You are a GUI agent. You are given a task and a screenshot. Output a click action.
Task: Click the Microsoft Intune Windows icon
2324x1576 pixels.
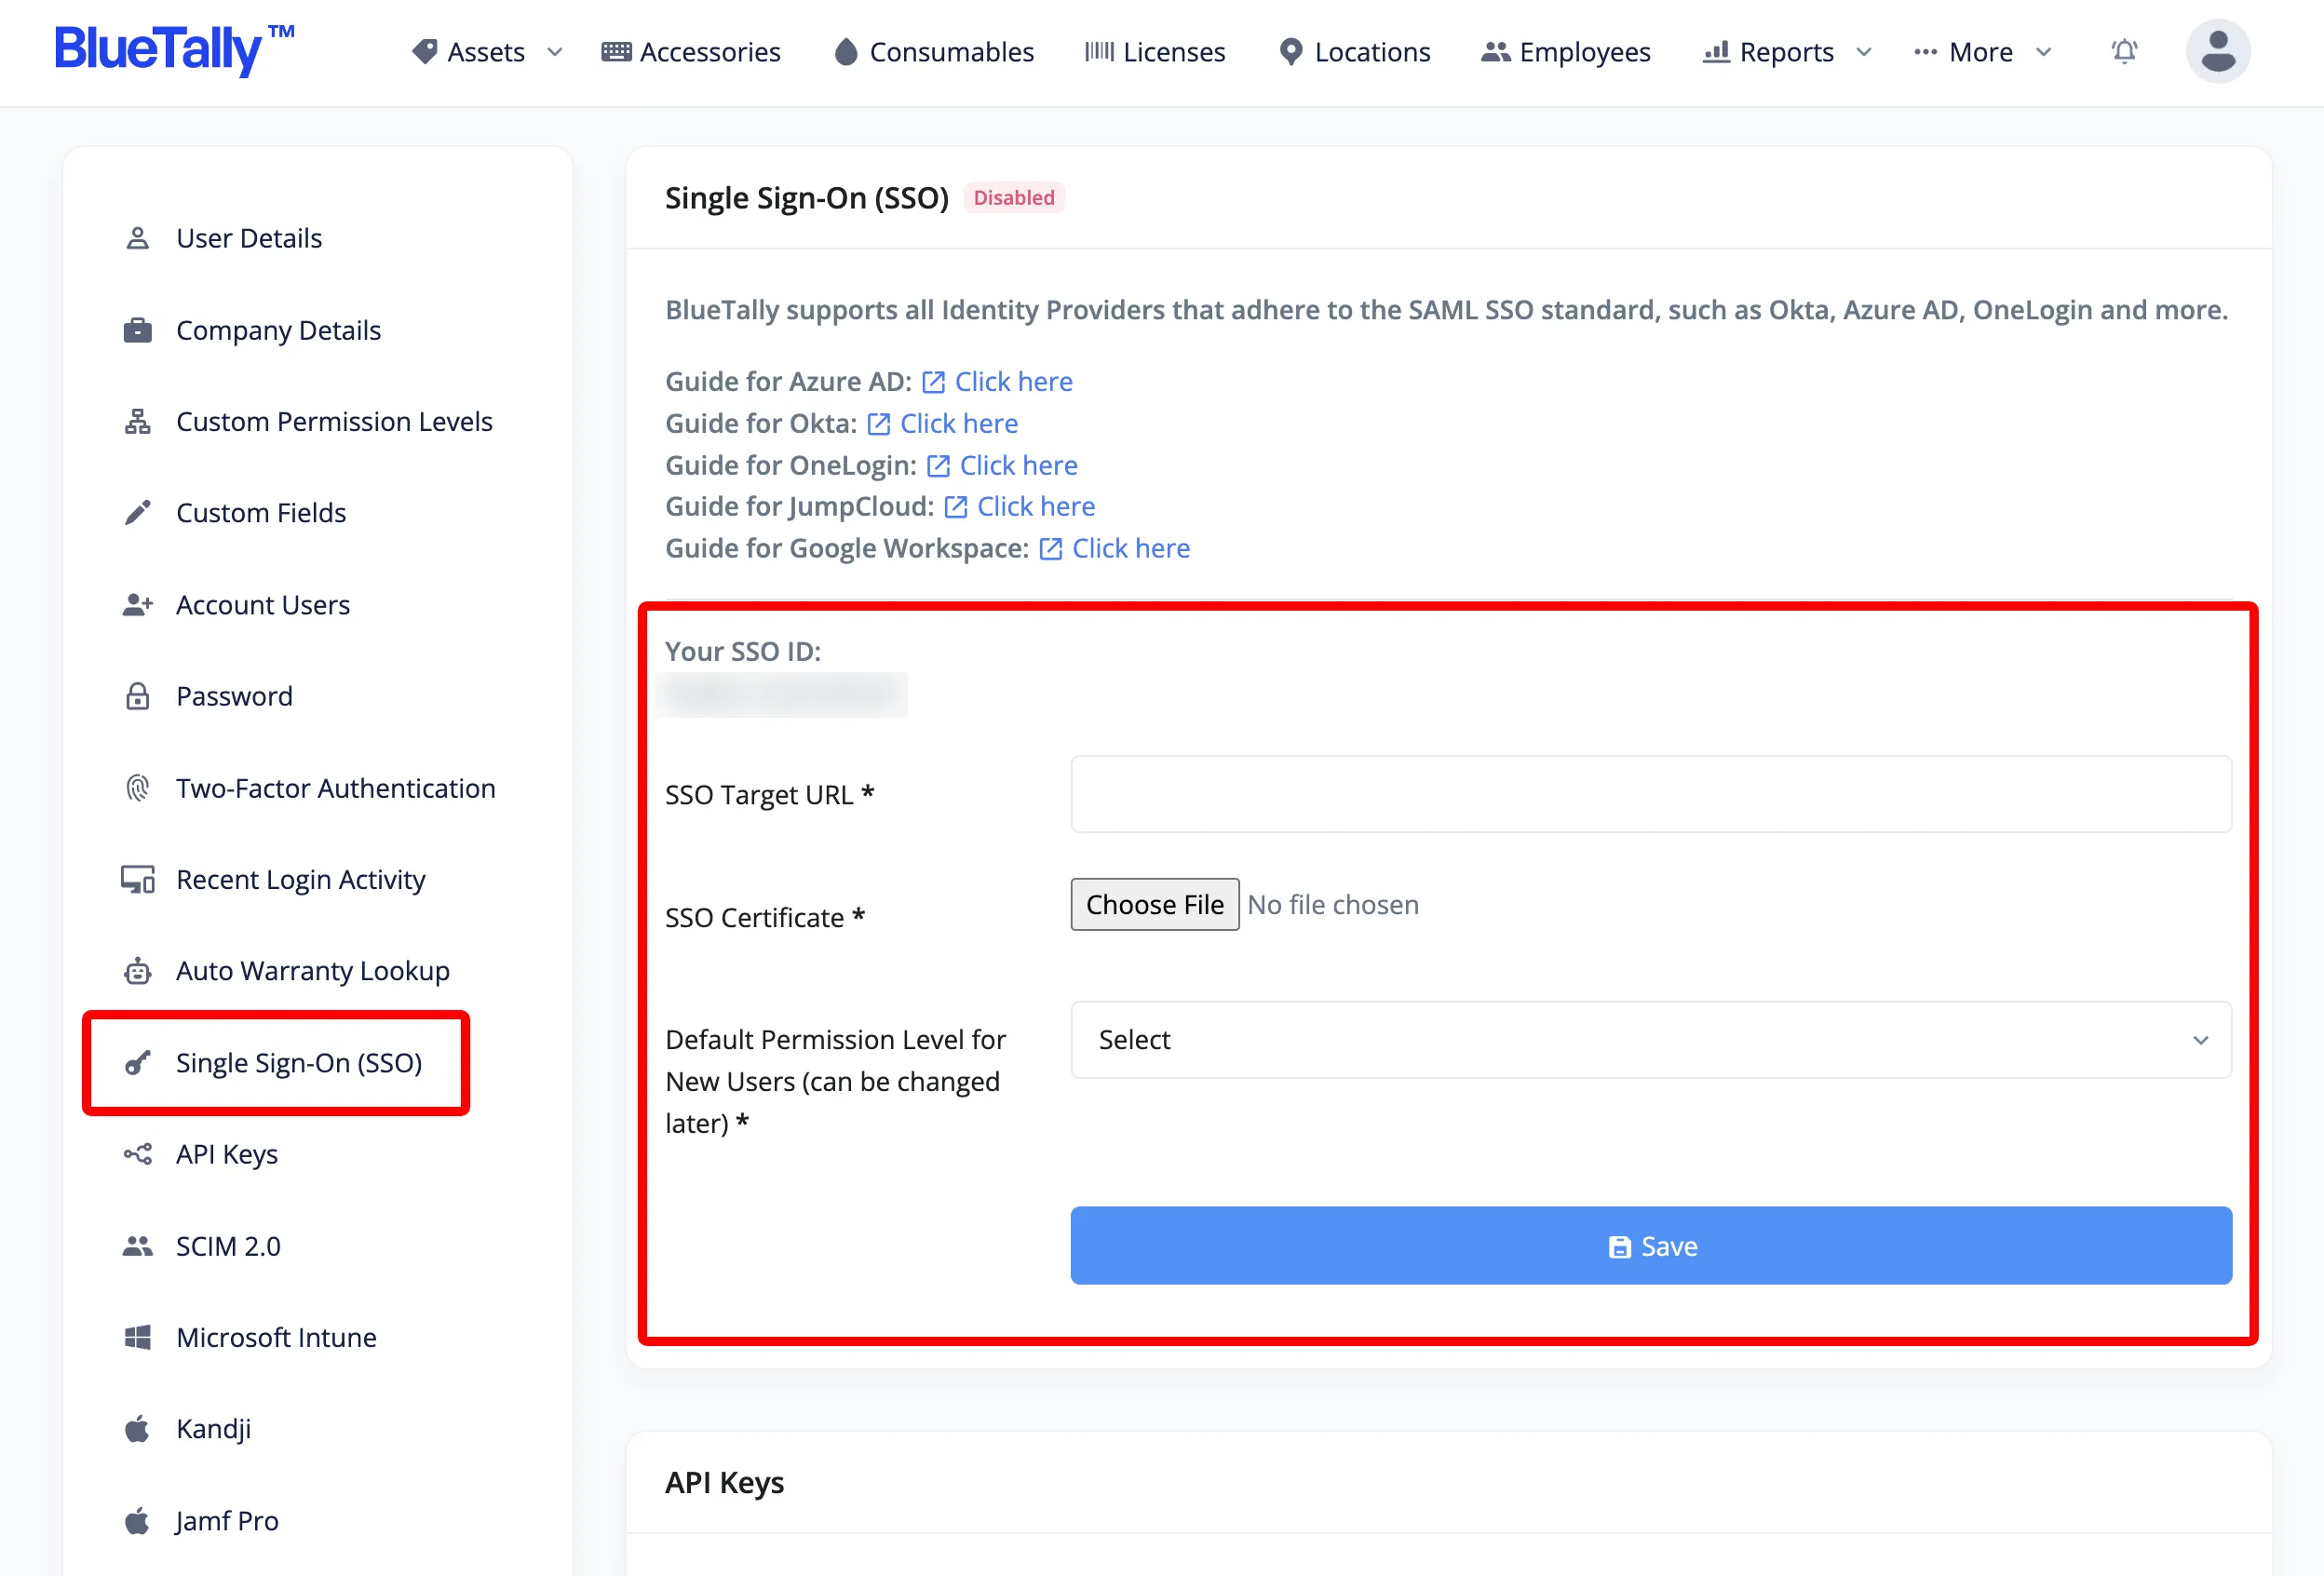coord(138,1337)
